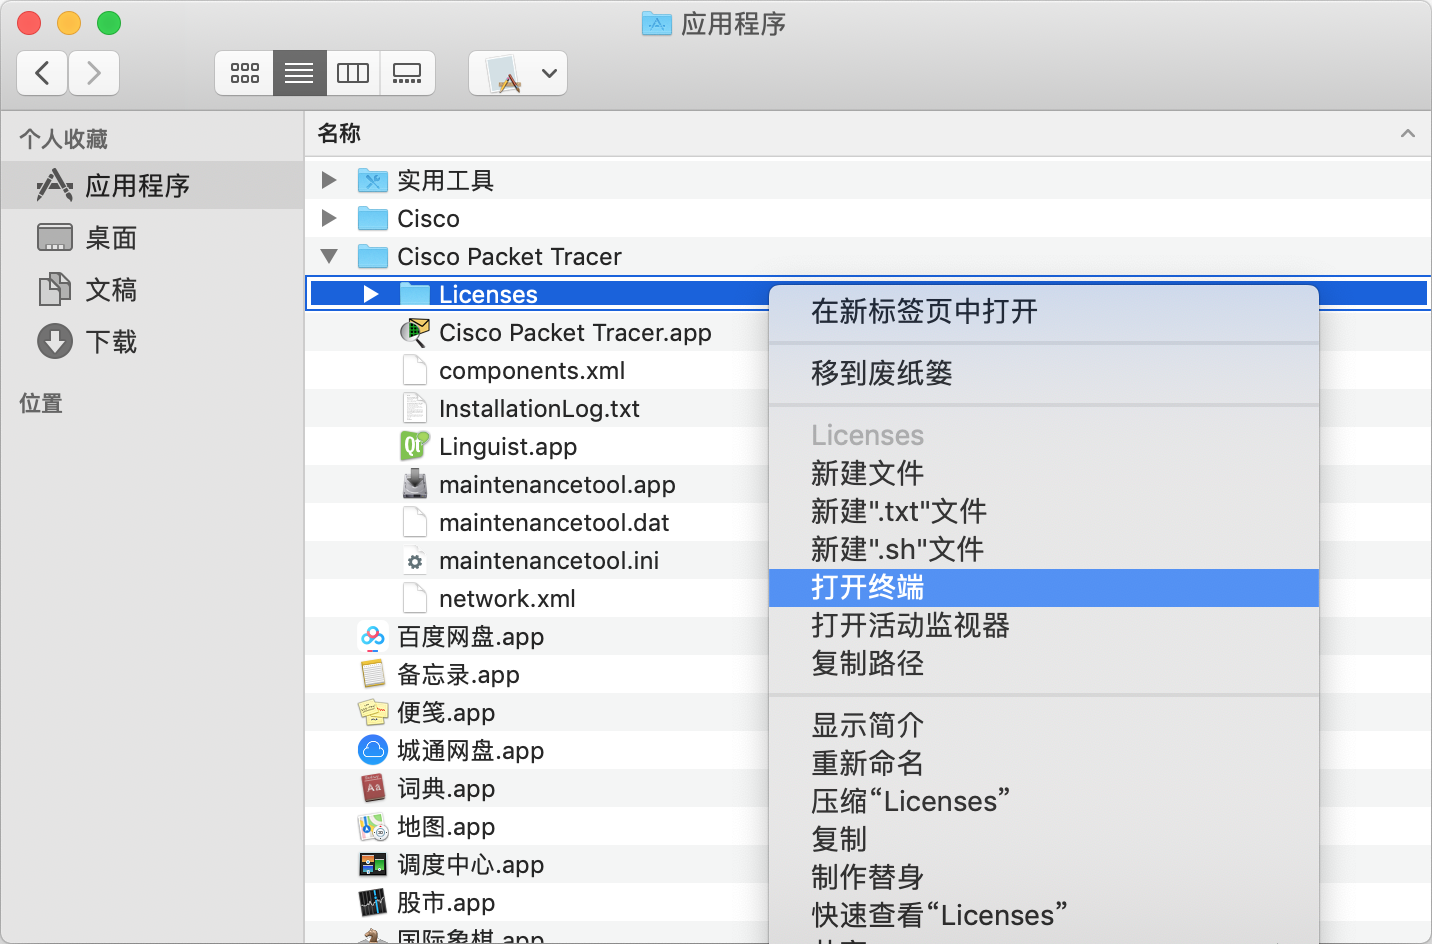Select the 百度网盘.app icon
Viewport: 1432px width, 944px height.
373,636
